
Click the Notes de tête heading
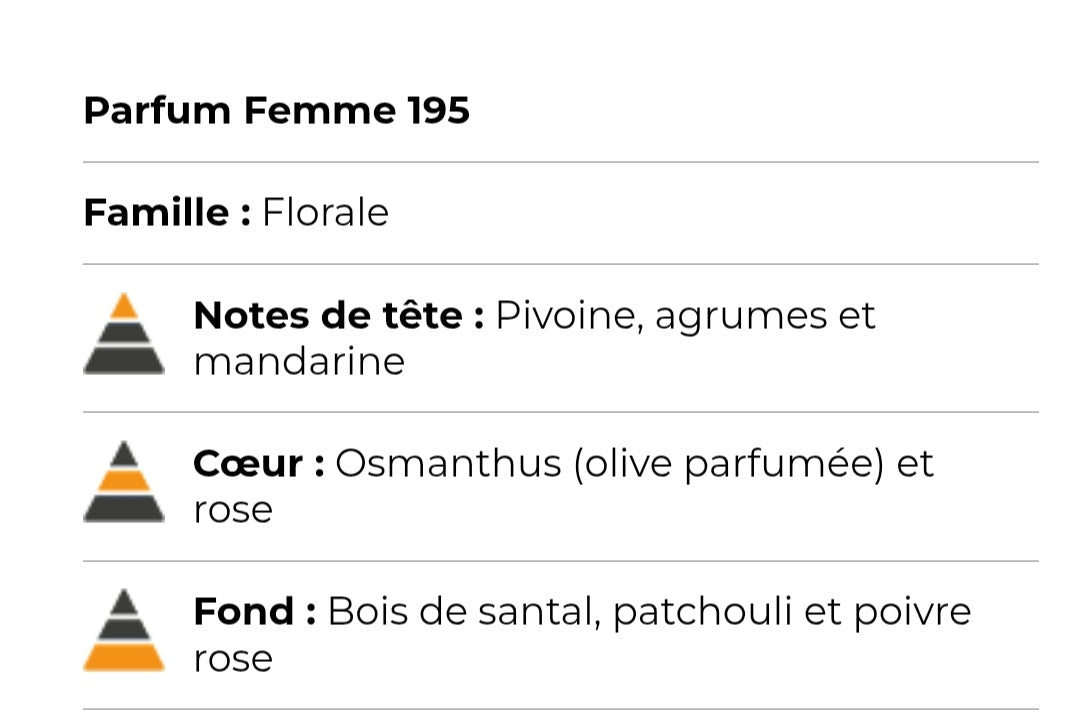338,316
